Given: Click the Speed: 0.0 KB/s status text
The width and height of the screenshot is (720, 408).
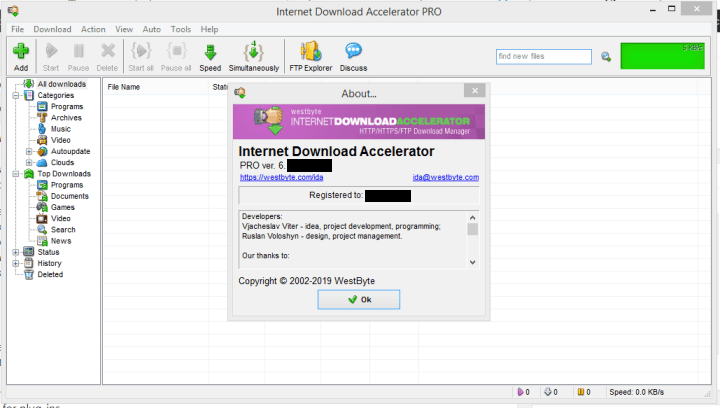Looking at the screenshot, I should coord(636,392).
